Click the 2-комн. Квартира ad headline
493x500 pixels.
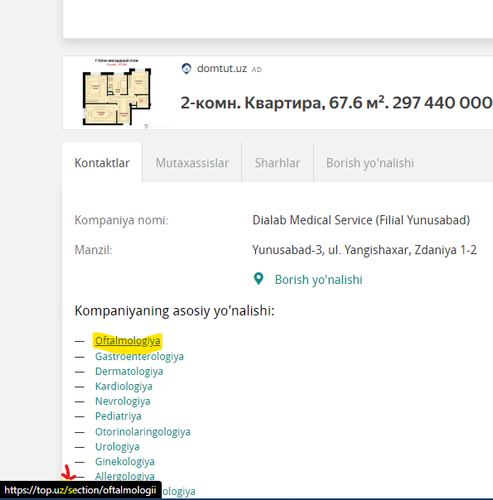point(336,103)
